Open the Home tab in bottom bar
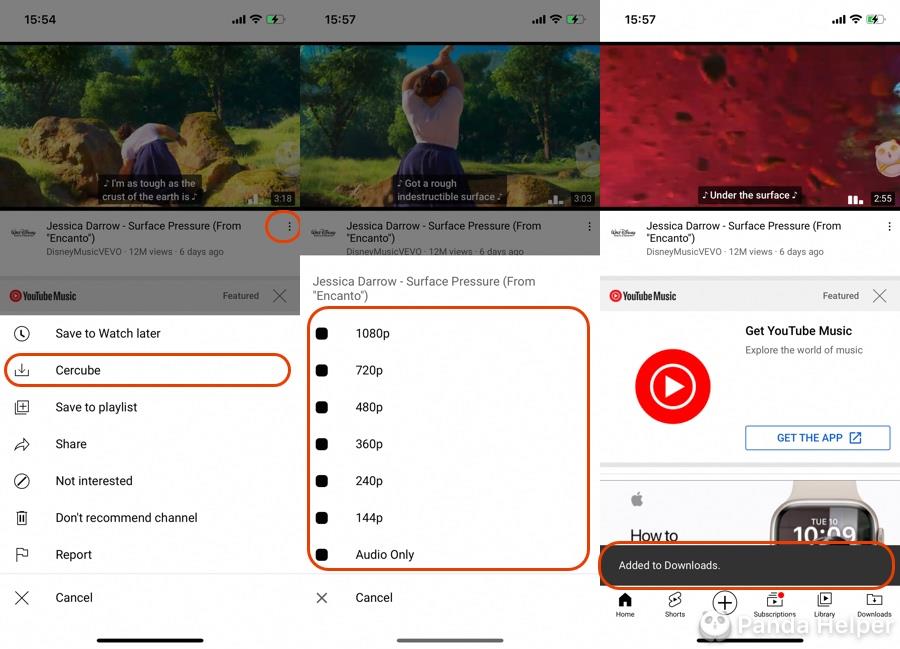Image resolution: width=900 pixels, height=649 pixels. 625,605
